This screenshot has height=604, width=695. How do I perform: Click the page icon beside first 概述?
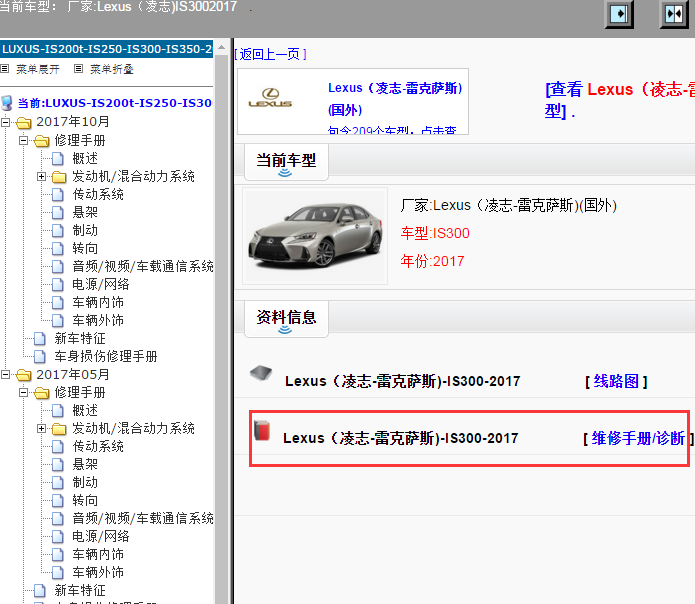[58, 159]
